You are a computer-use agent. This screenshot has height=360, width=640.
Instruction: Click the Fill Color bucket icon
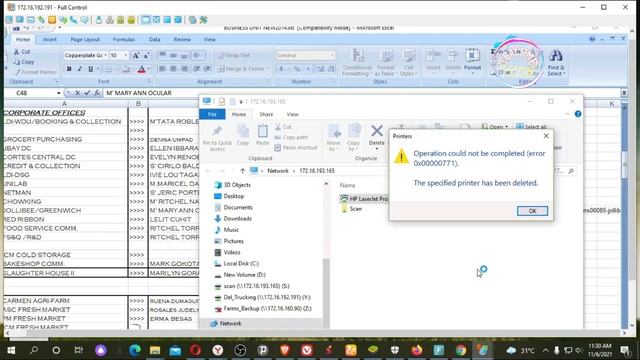point(126,69)
